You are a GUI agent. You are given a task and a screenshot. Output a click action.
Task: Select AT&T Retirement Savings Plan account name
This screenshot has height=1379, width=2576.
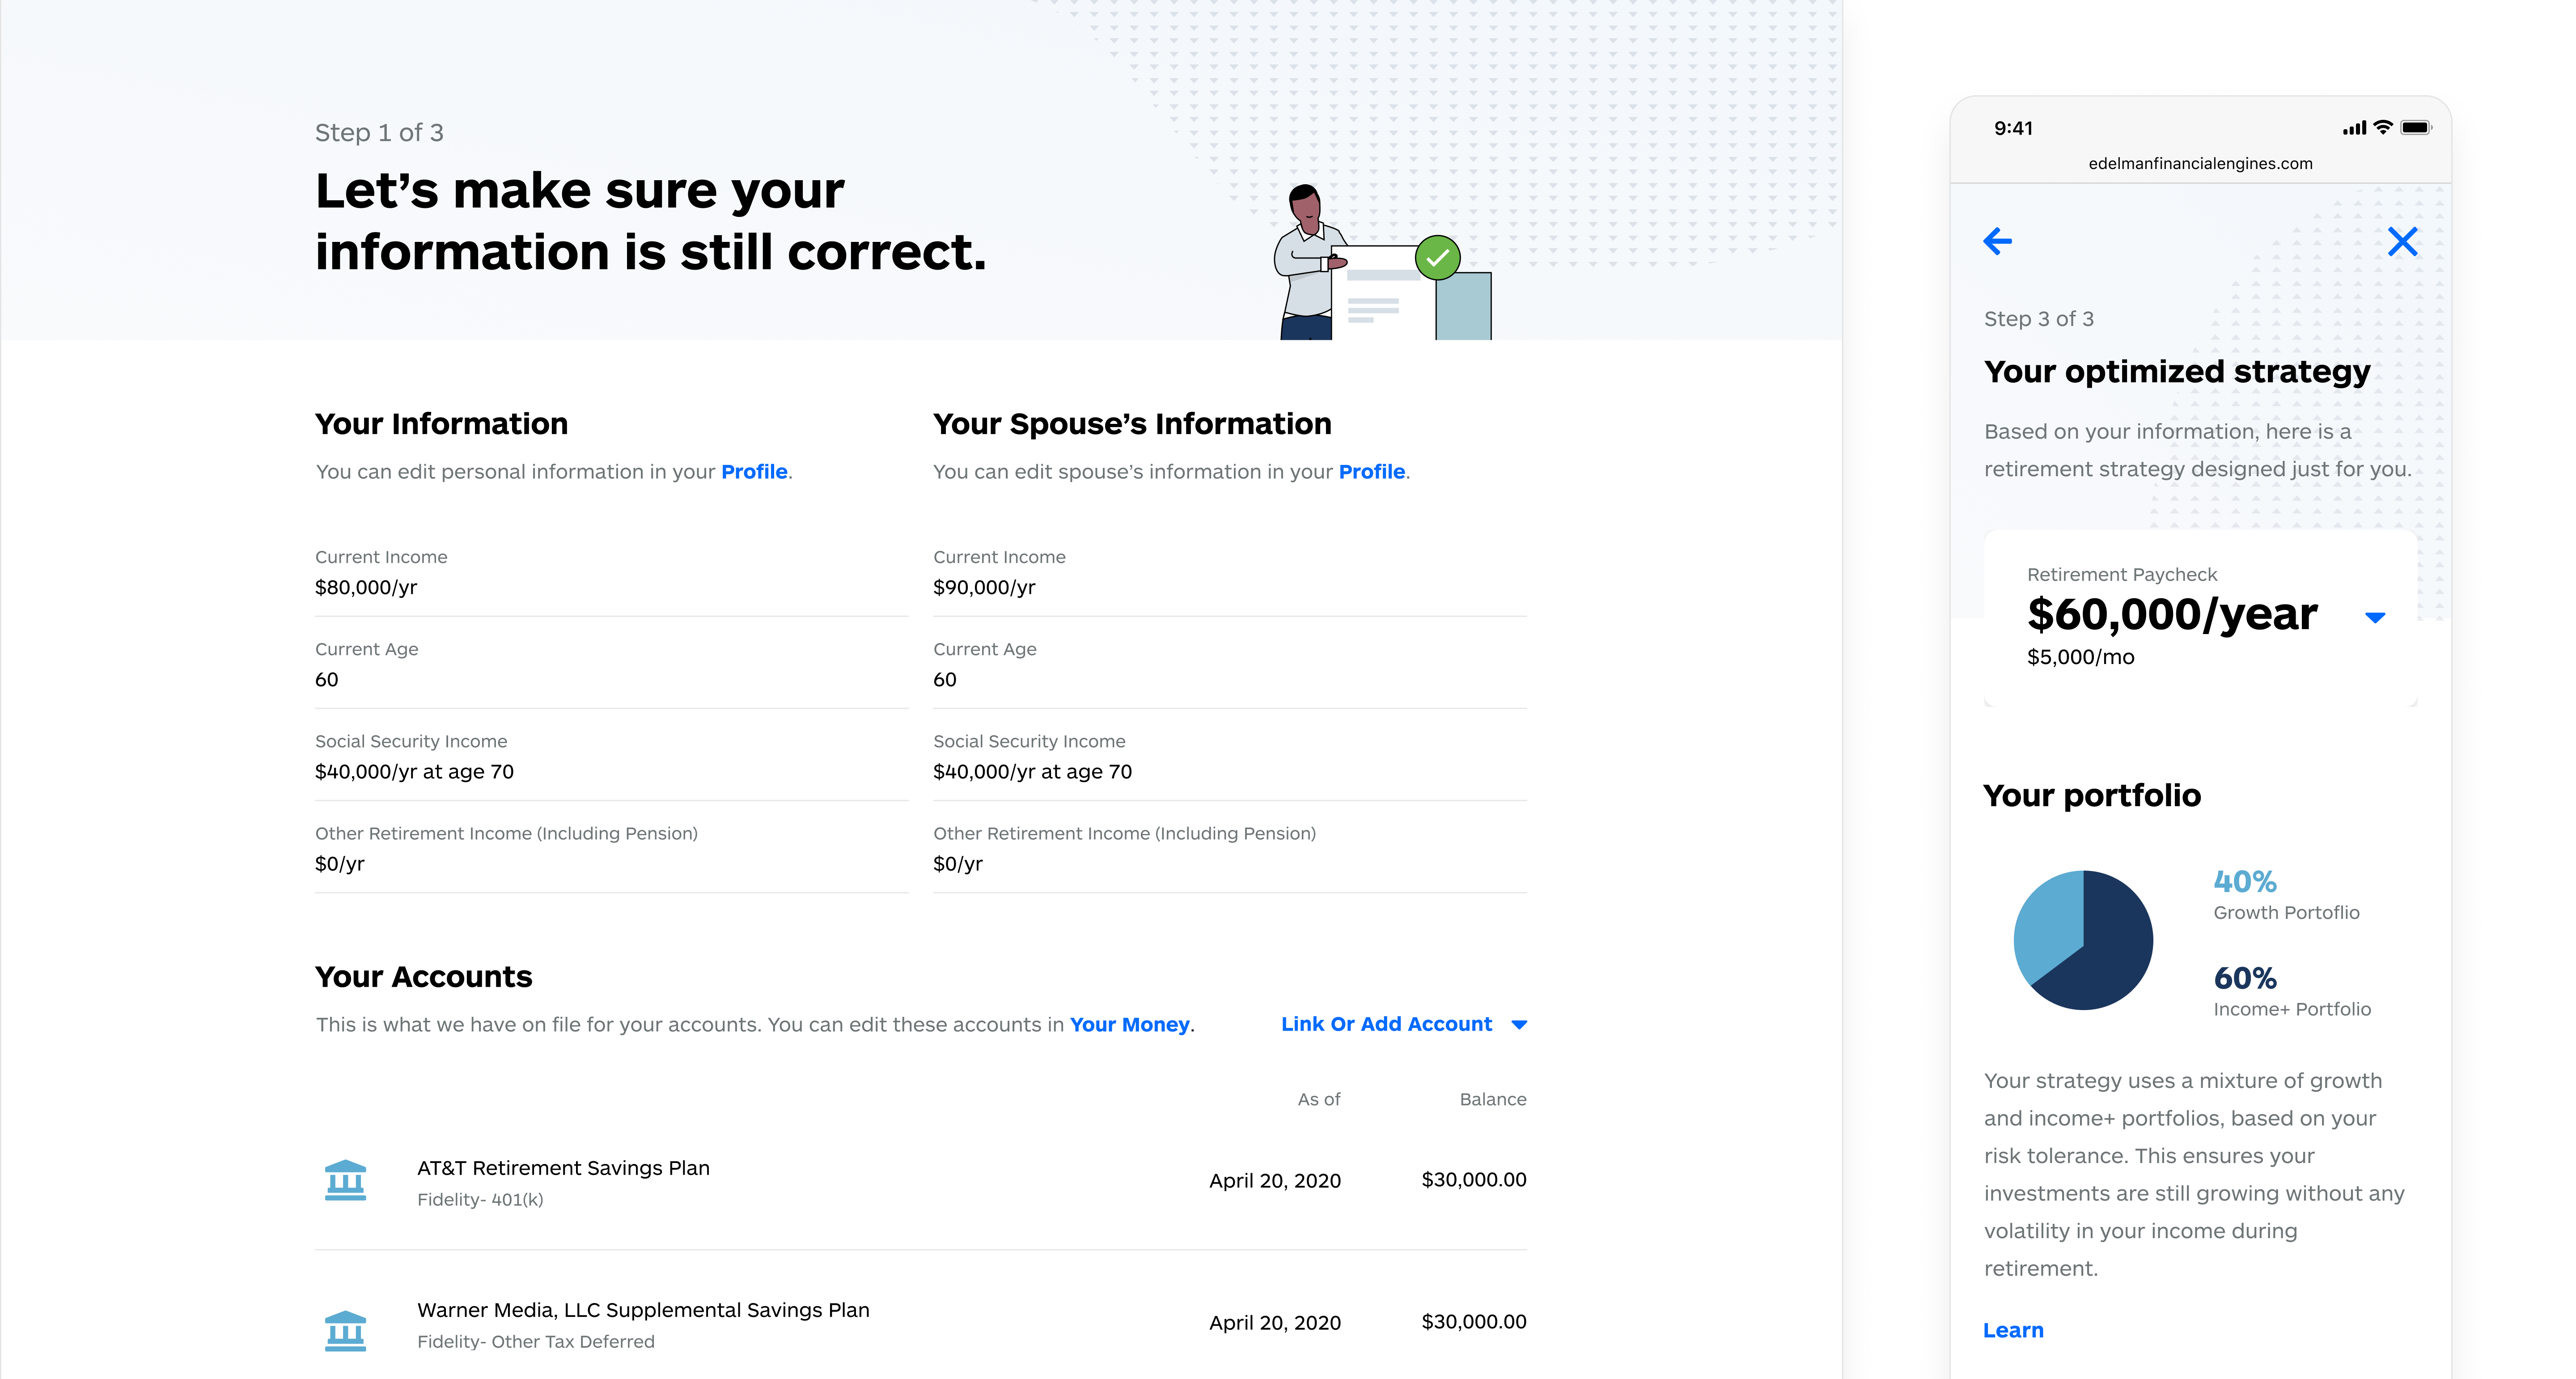click(x=563, y=1168)
